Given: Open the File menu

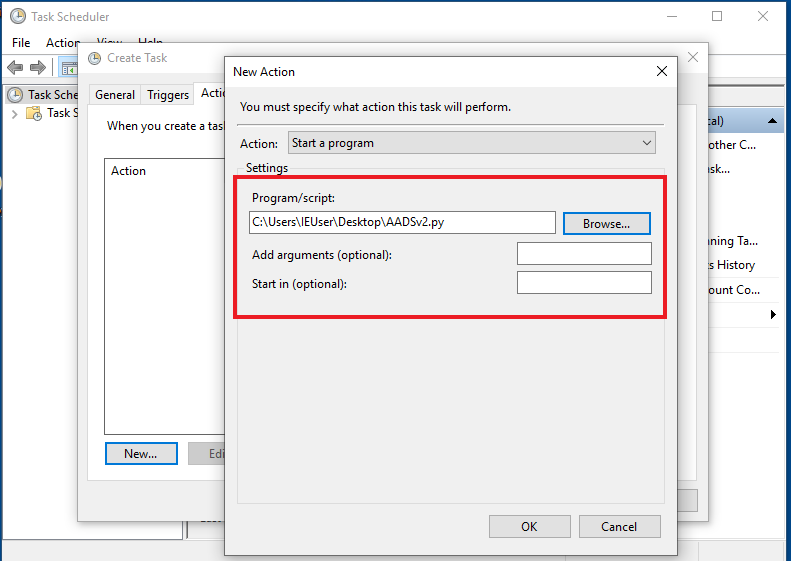Looking at the screenshot, I should click(21, 43).
